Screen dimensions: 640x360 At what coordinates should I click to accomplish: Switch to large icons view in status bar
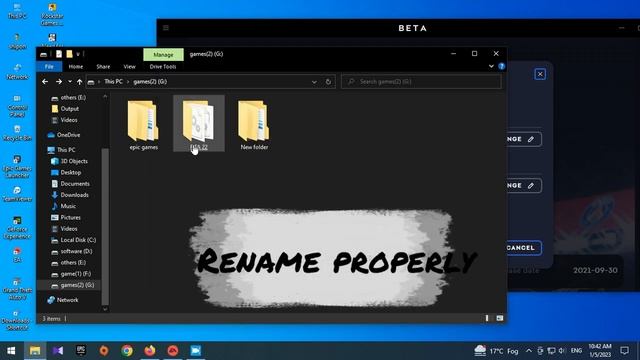500,318
